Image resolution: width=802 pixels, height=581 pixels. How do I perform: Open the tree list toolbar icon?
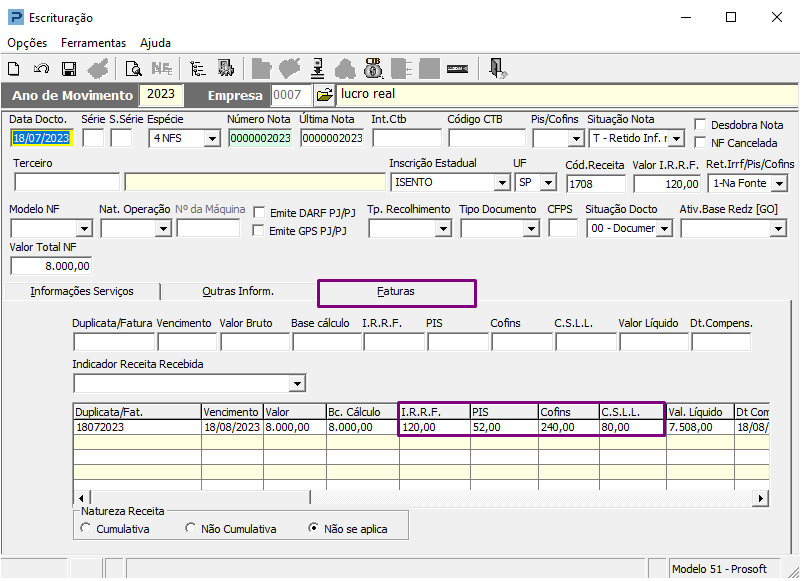(x=197, y=69)
